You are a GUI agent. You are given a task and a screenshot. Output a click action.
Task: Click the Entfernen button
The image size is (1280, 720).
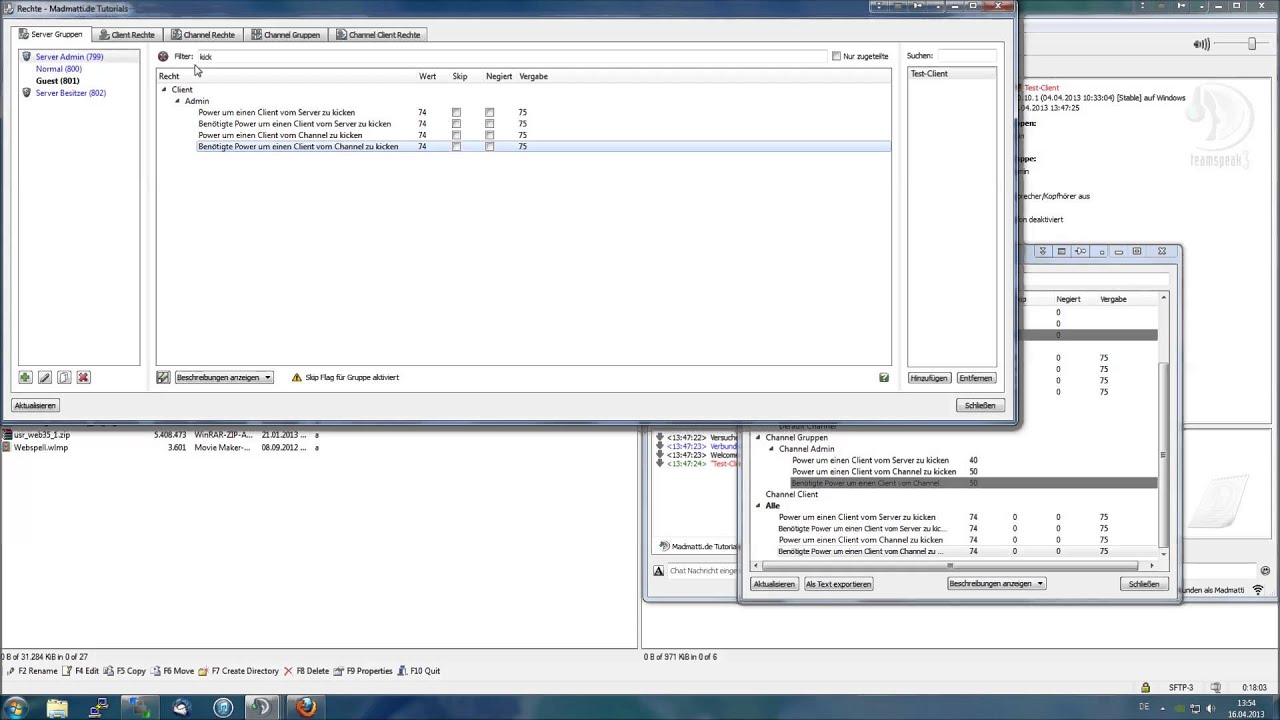tap(975, 378)
